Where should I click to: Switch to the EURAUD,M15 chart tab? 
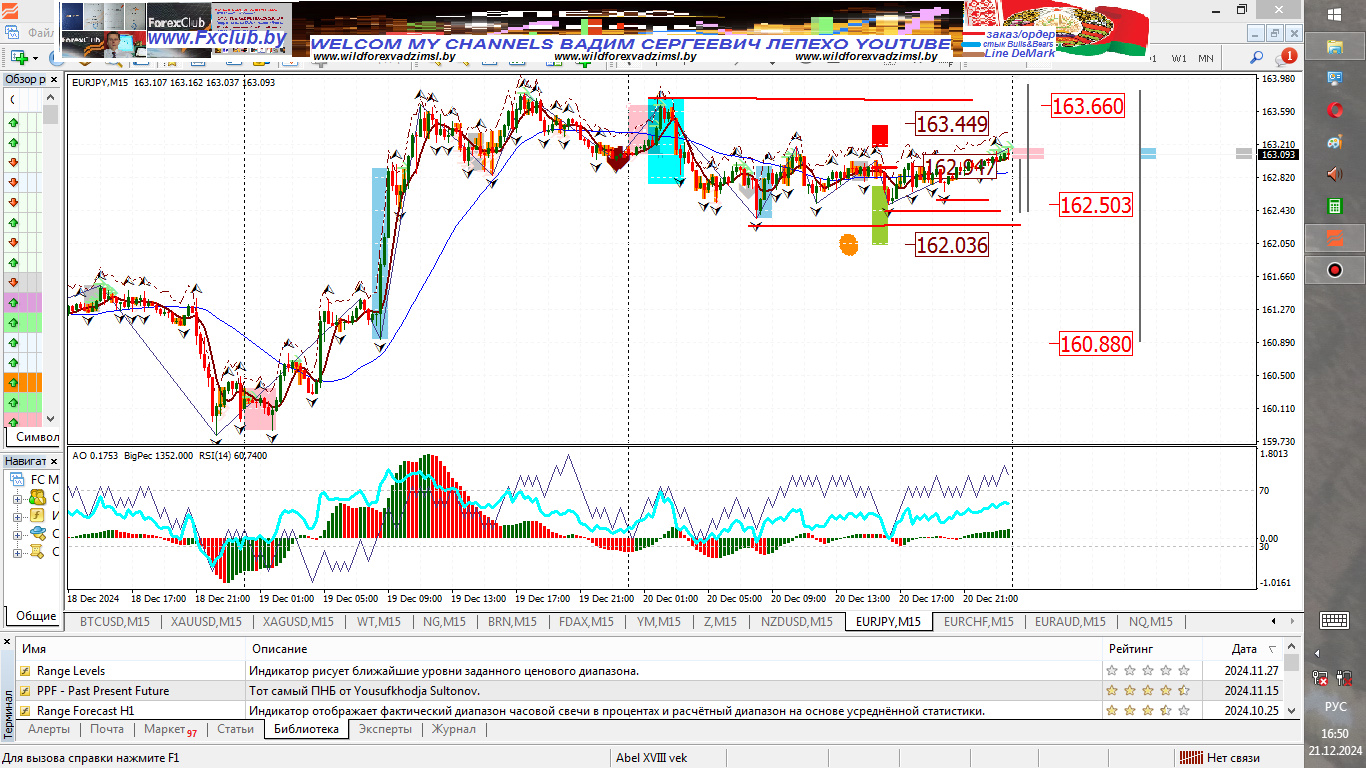(1070, 622)
